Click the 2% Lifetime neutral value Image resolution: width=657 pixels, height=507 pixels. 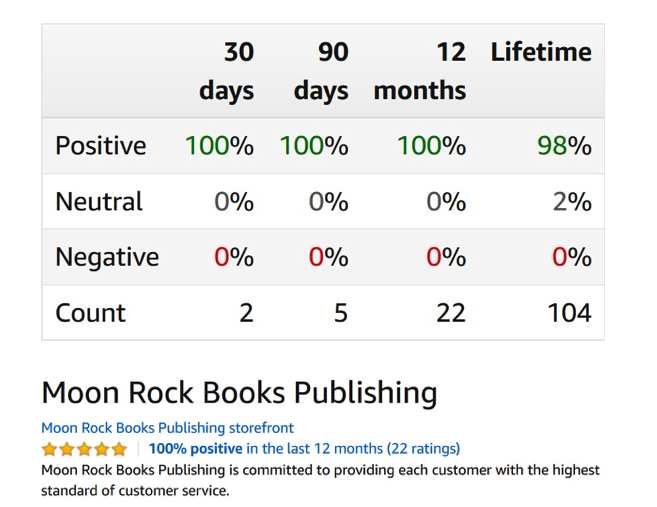[572, 202]
